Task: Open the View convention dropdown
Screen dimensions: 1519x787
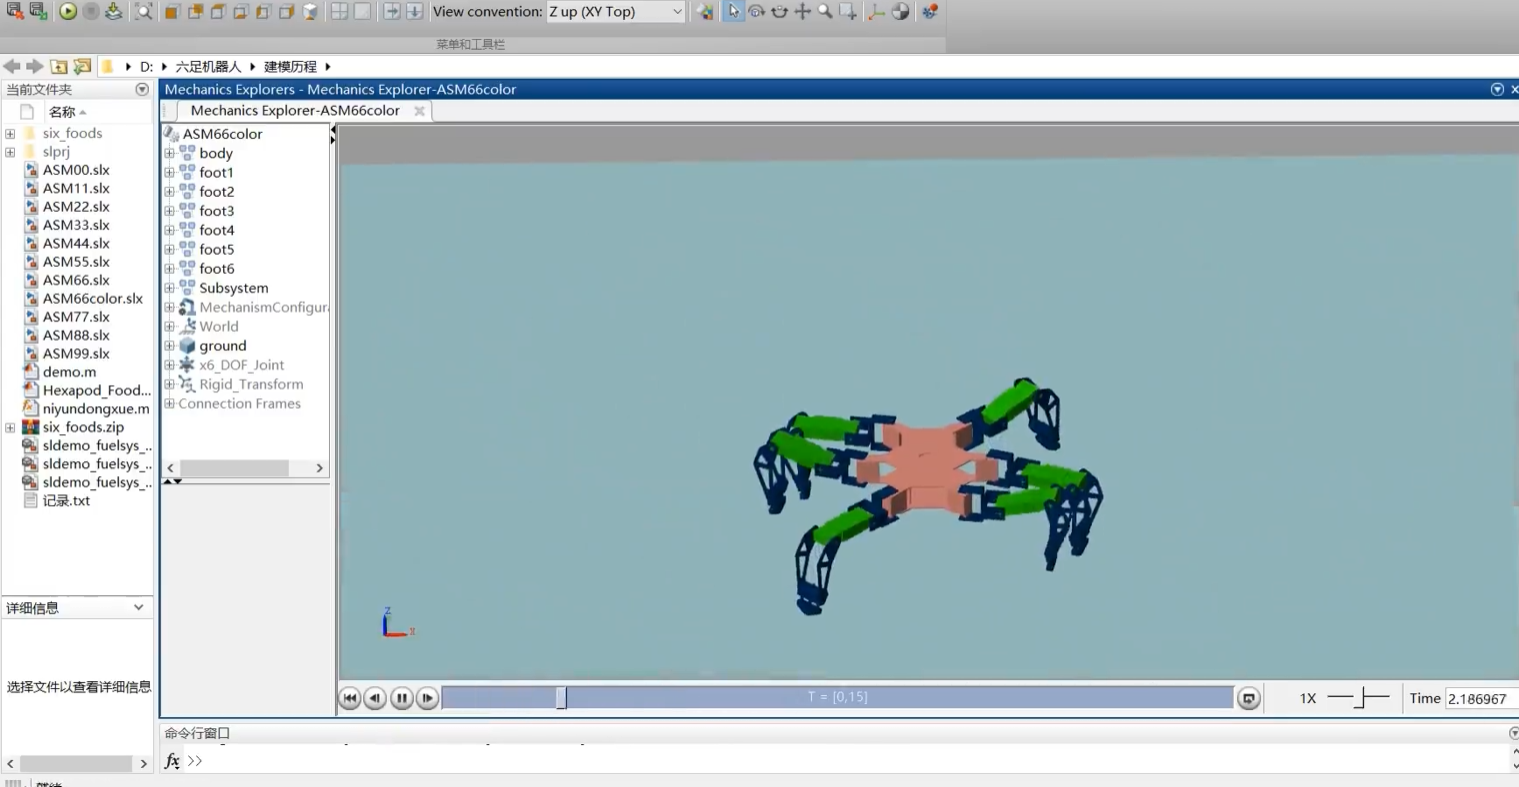Action: pyautogui.click(x=615, y=12)
